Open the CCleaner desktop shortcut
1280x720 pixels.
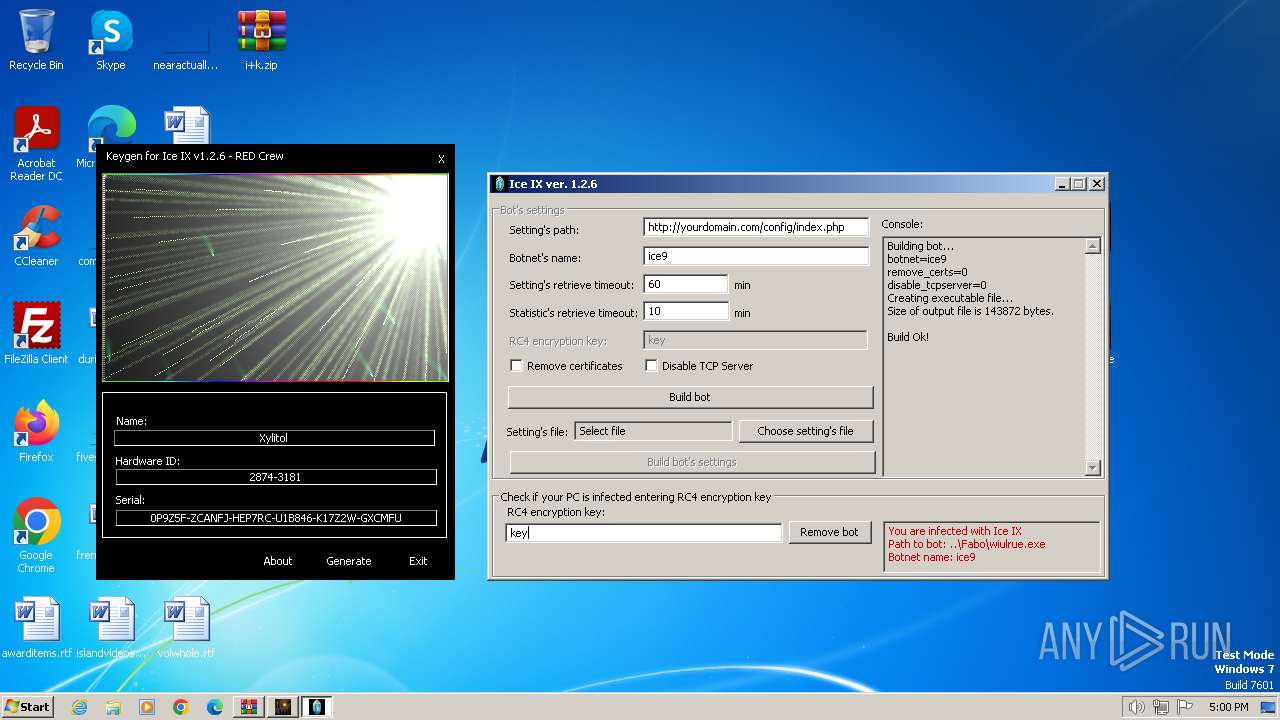point(36,235)
